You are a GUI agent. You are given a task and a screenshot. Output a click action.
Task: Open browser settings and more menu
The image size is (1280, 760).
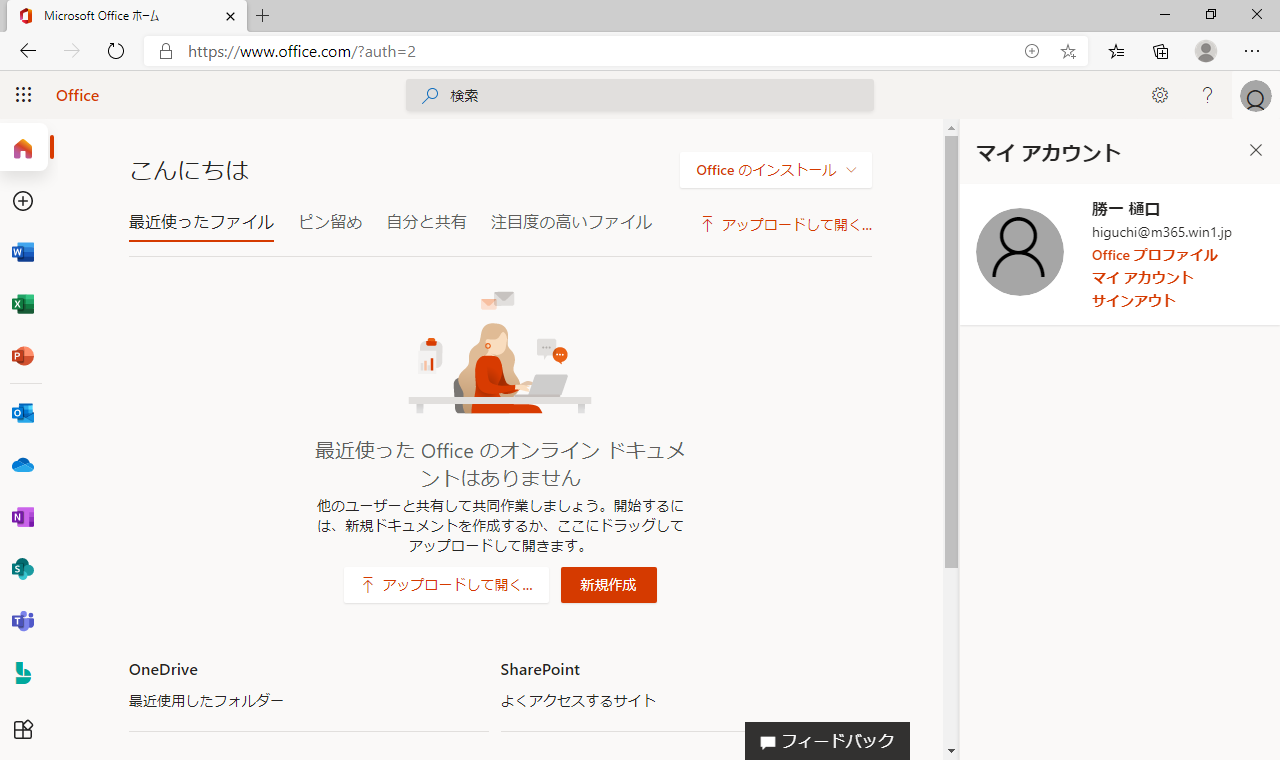pos(1252,51)
